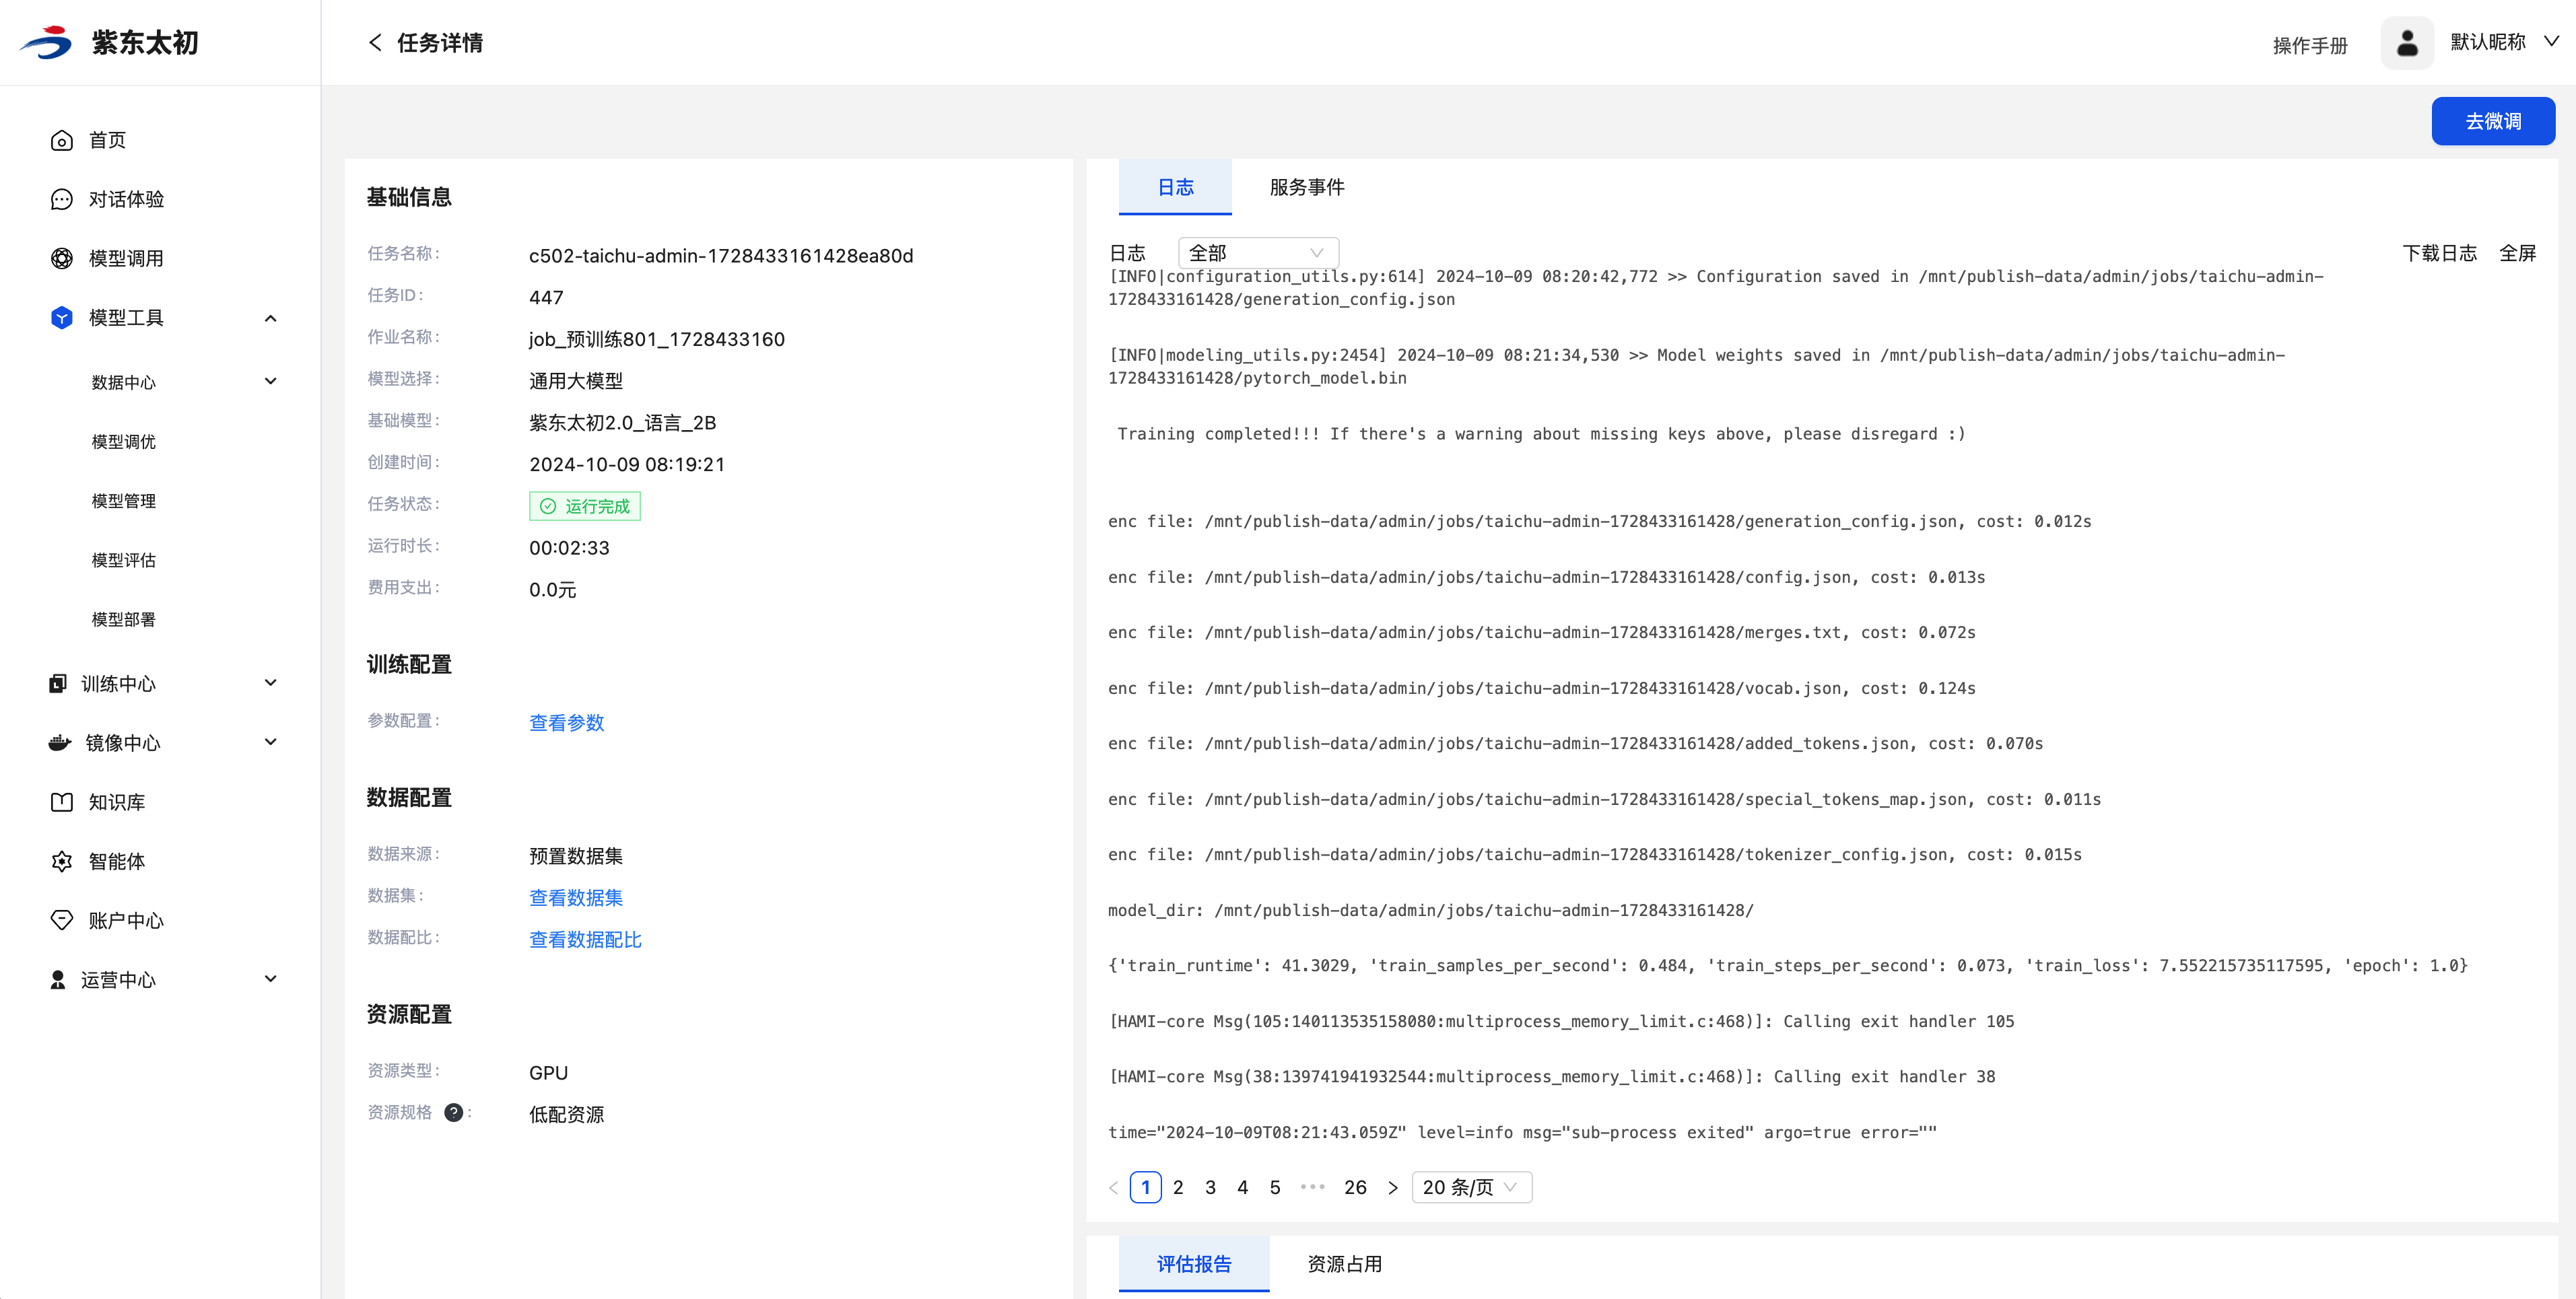Open 智能体 agent icon in sidebar
This screenshot has width=2576, height=1299.
click(x=61, y=861)
